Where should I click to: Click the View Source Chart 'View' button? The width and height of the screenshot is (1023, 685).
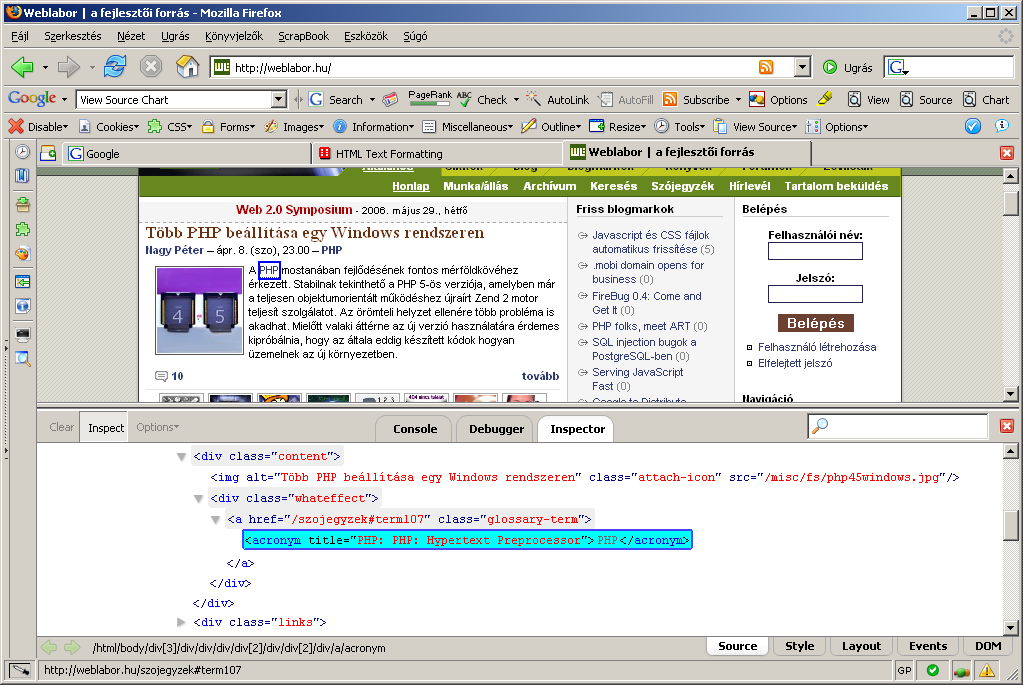coord(868,100)
